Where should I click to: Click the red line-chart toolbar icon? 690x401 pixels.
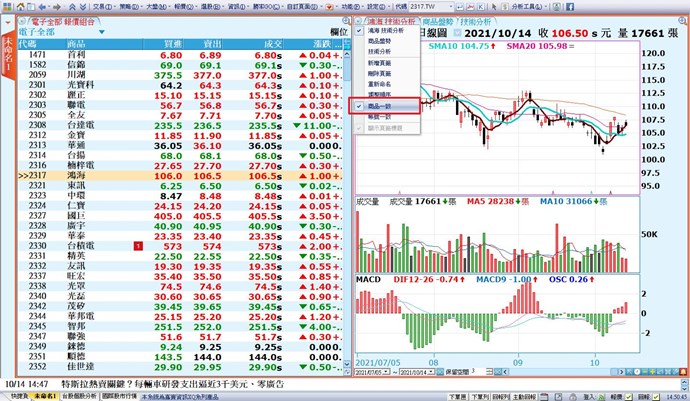pos(470,7)
